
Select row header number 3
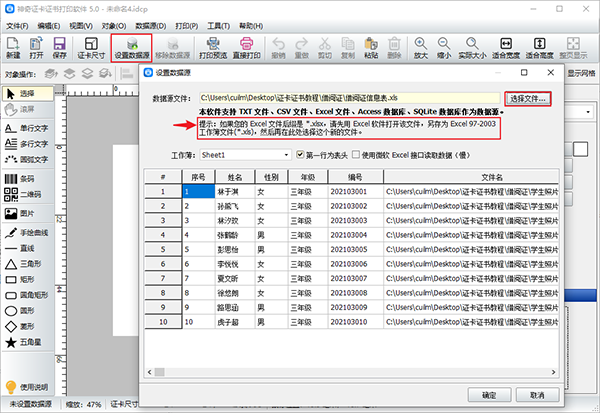[x=163, y=220]
